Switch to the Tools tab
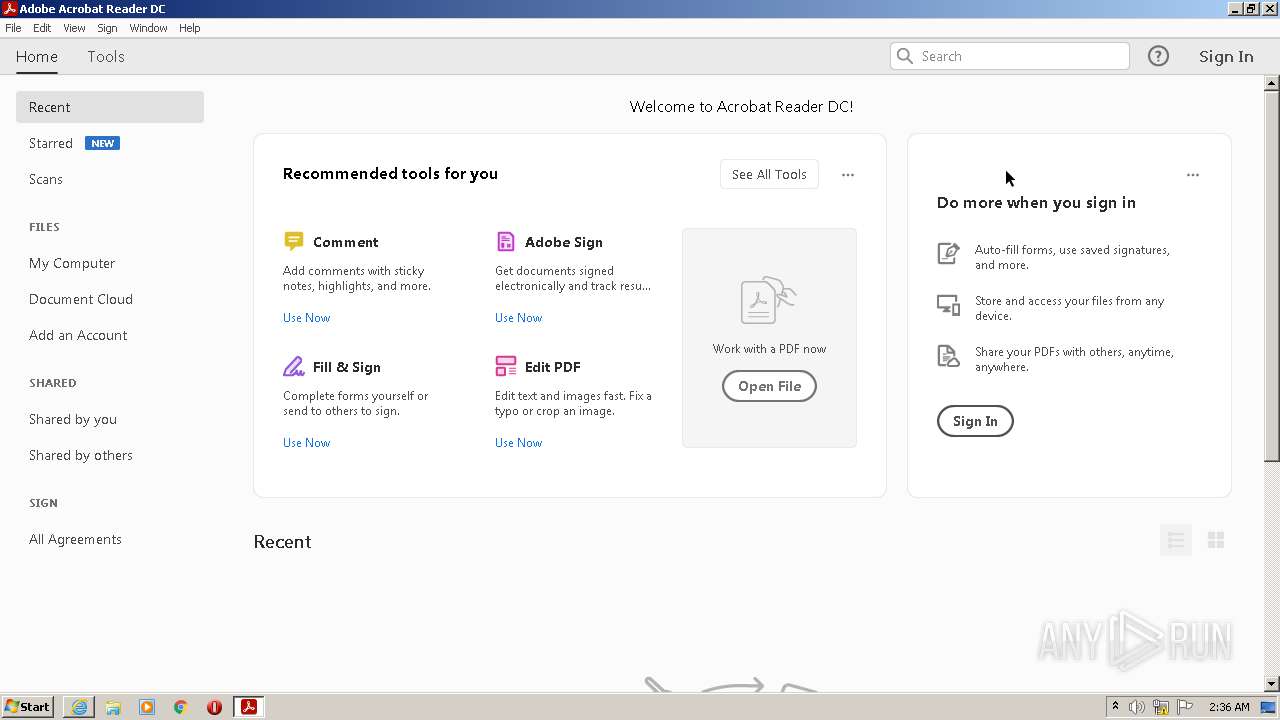The height and width of the screenshot is (720, 1280). [x=106, y=56]
